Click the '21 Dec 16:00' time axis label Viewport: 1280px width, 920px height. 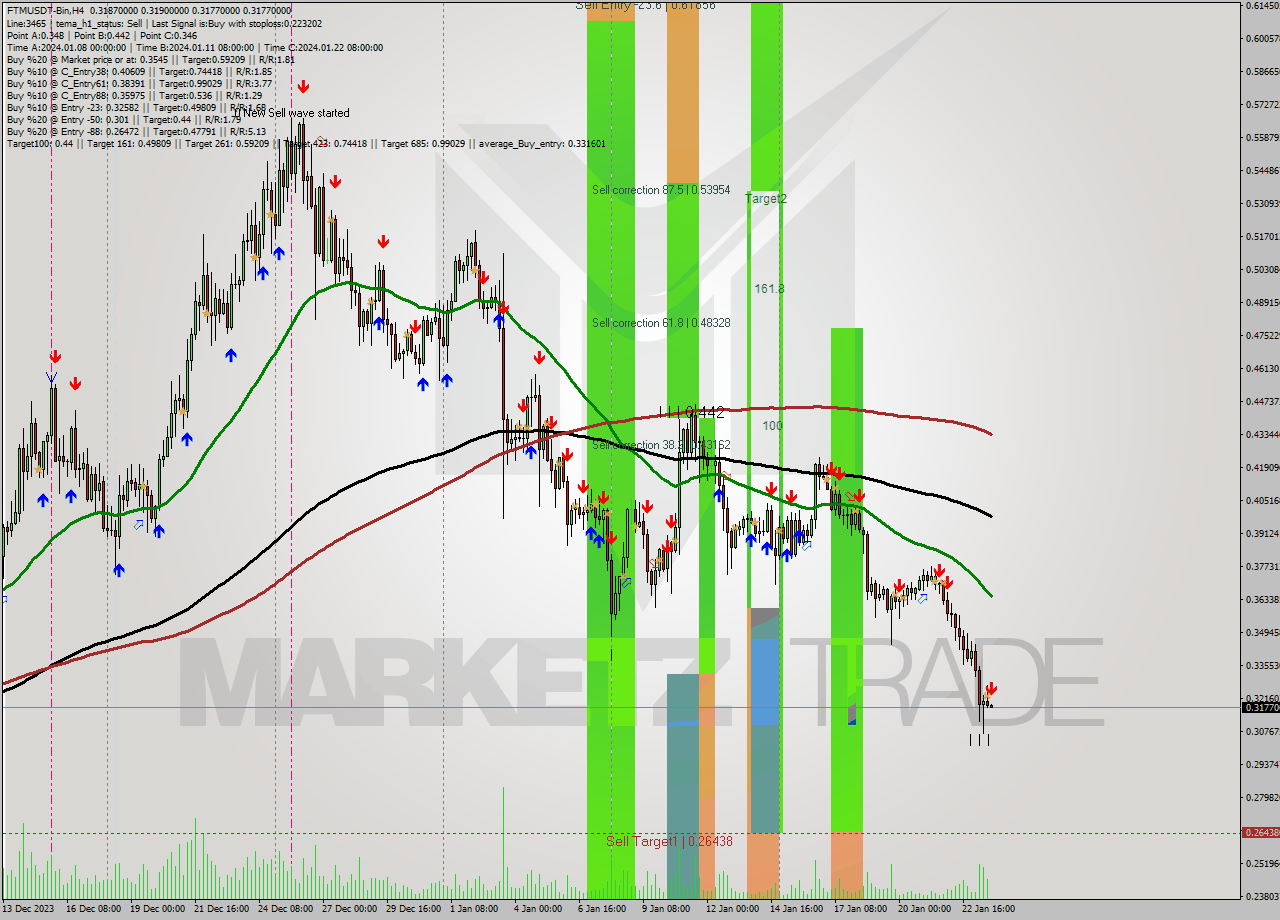222,909
